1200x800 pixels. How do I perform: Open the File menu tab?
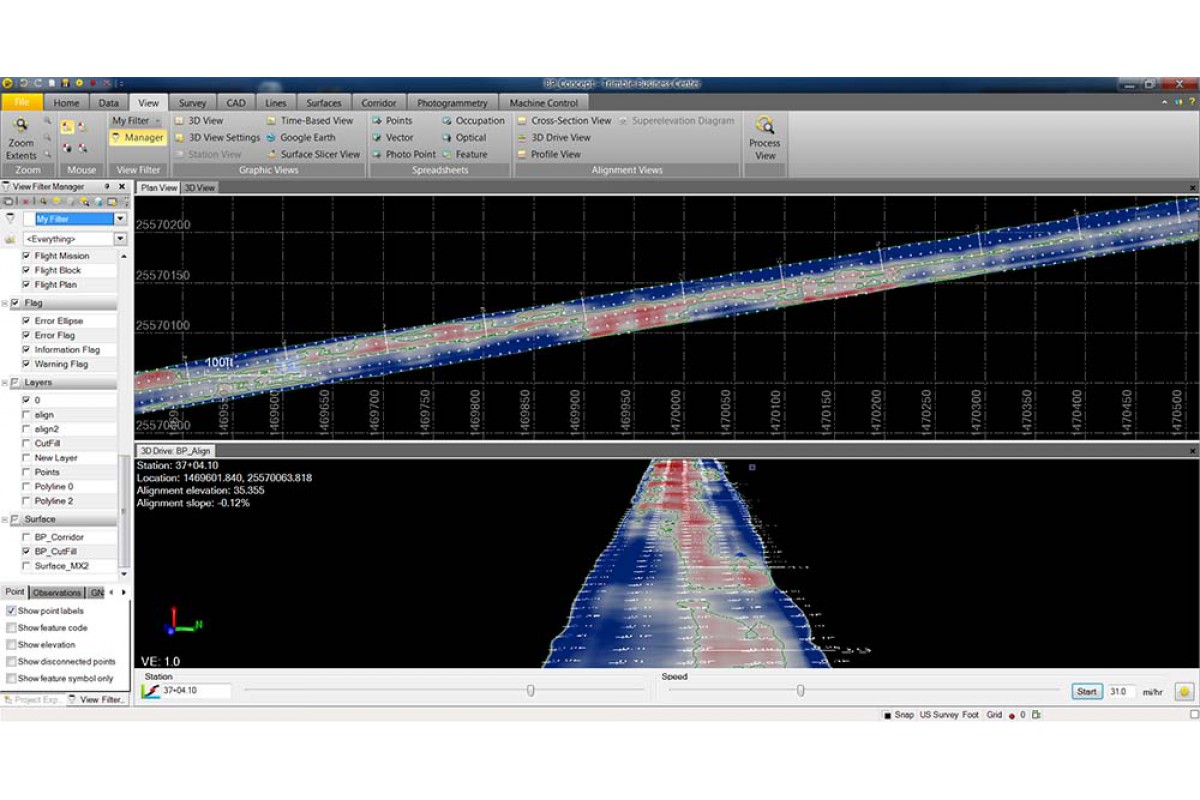[22, 102]
